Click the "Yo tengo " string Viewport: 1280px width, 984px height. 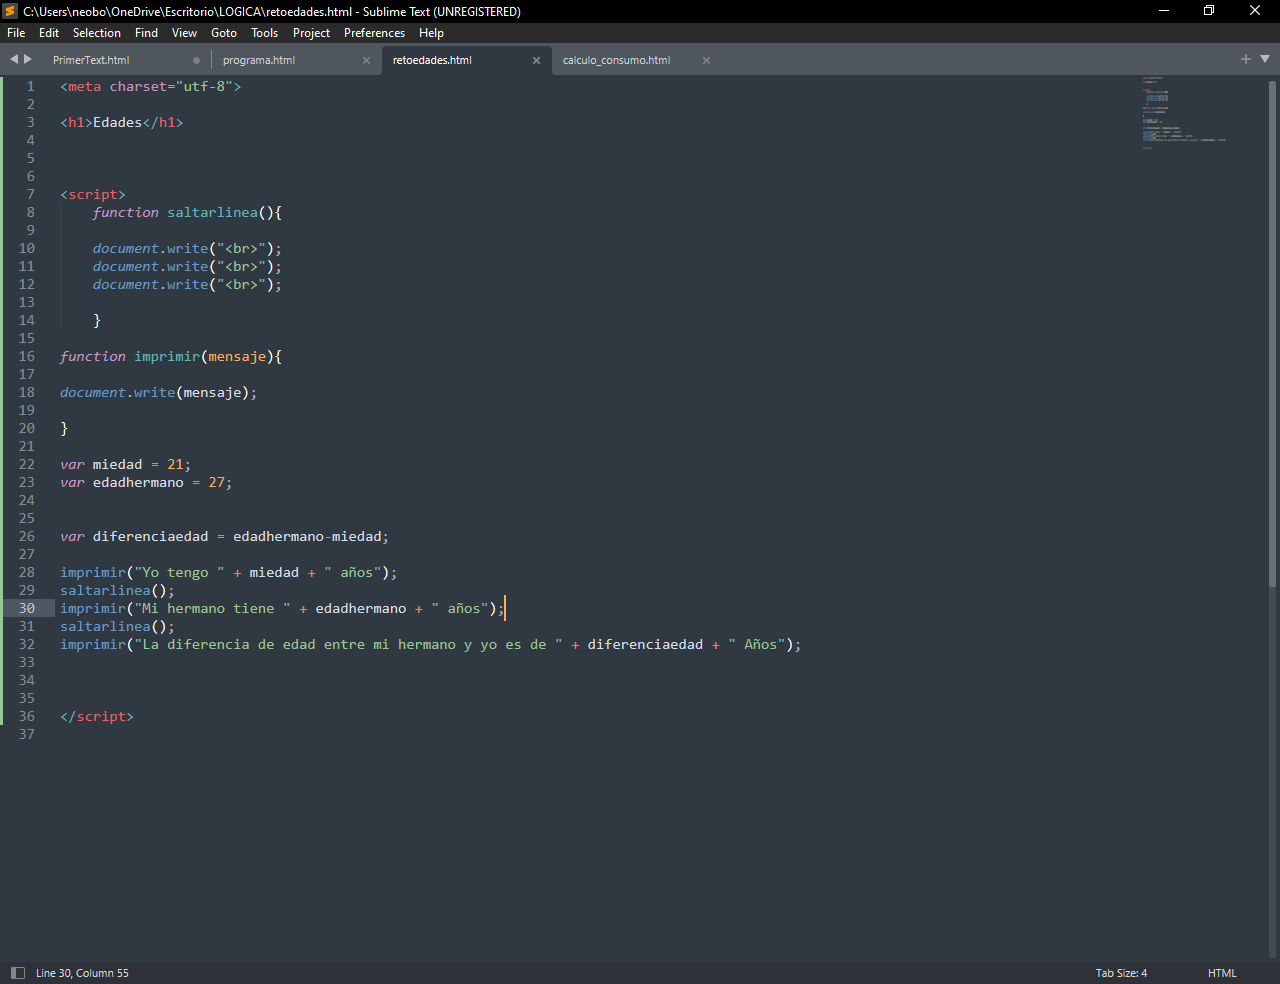pyautogui.click(x=179, y=572)
